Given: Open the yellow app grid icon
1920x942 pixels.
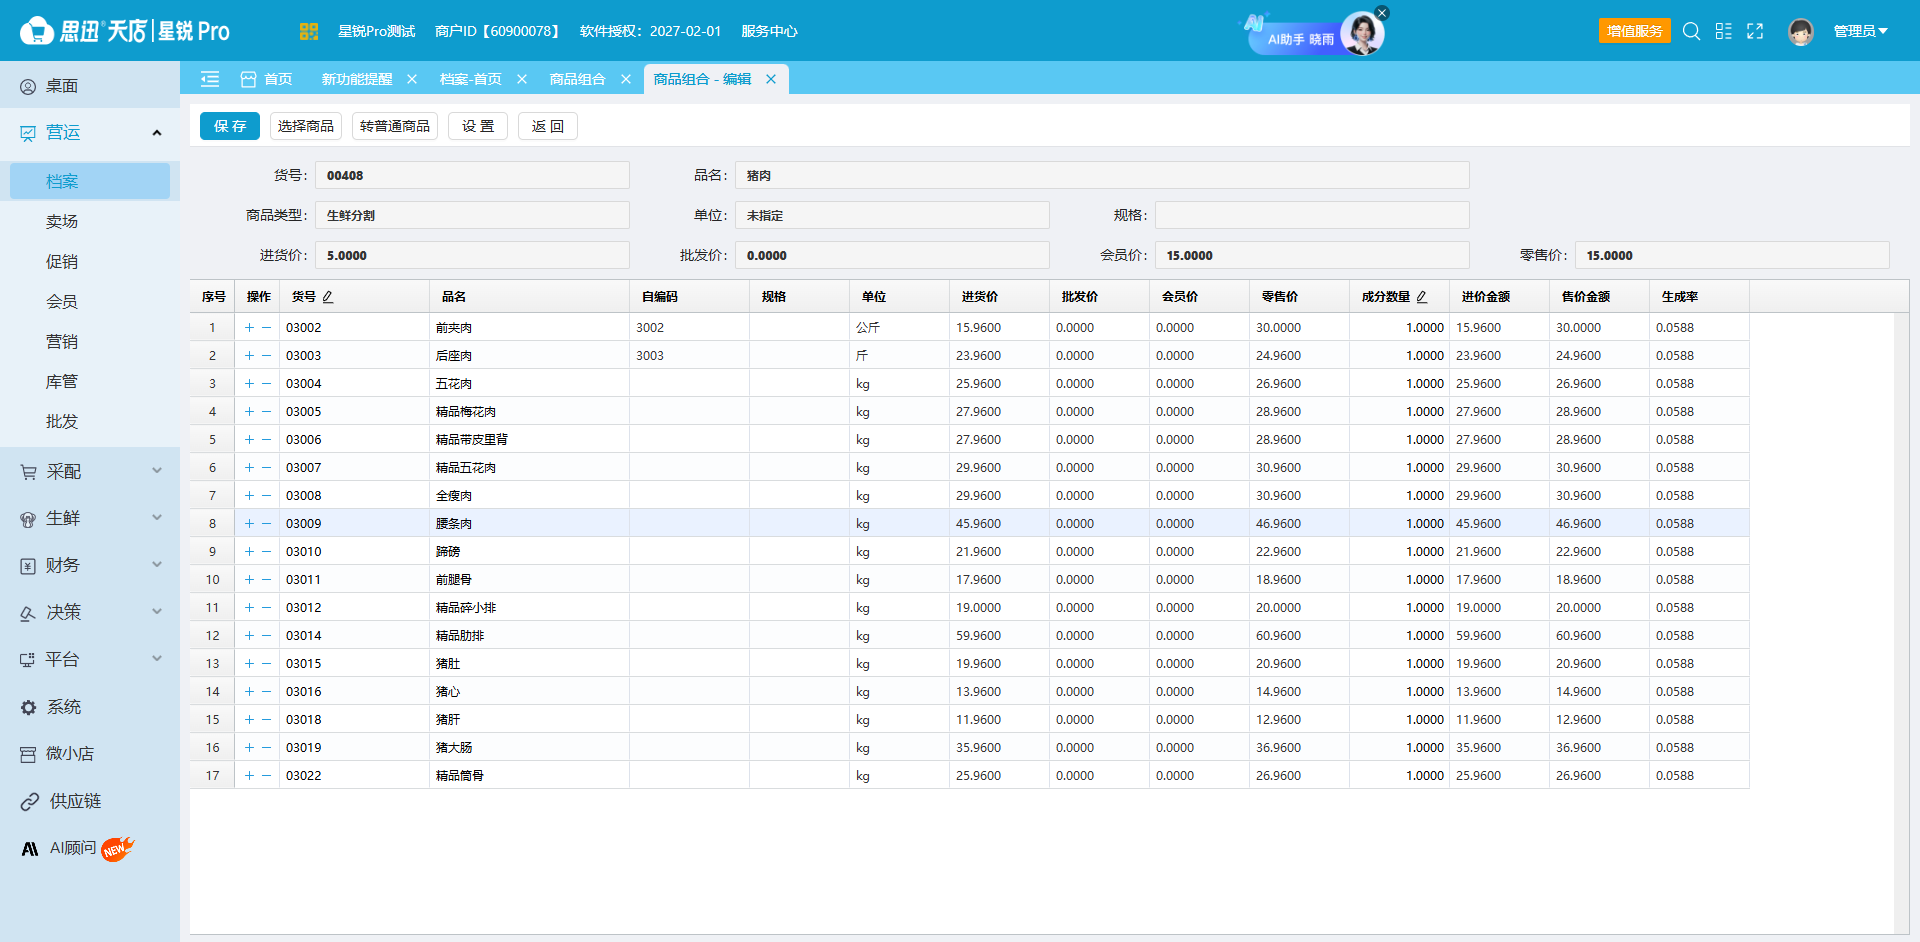Looking at the screenshot, I should pos(308,31).
